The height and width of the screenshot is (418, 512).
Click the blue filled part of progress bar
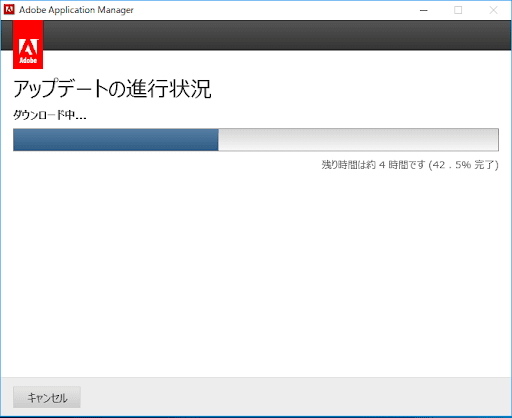[116, 140]
